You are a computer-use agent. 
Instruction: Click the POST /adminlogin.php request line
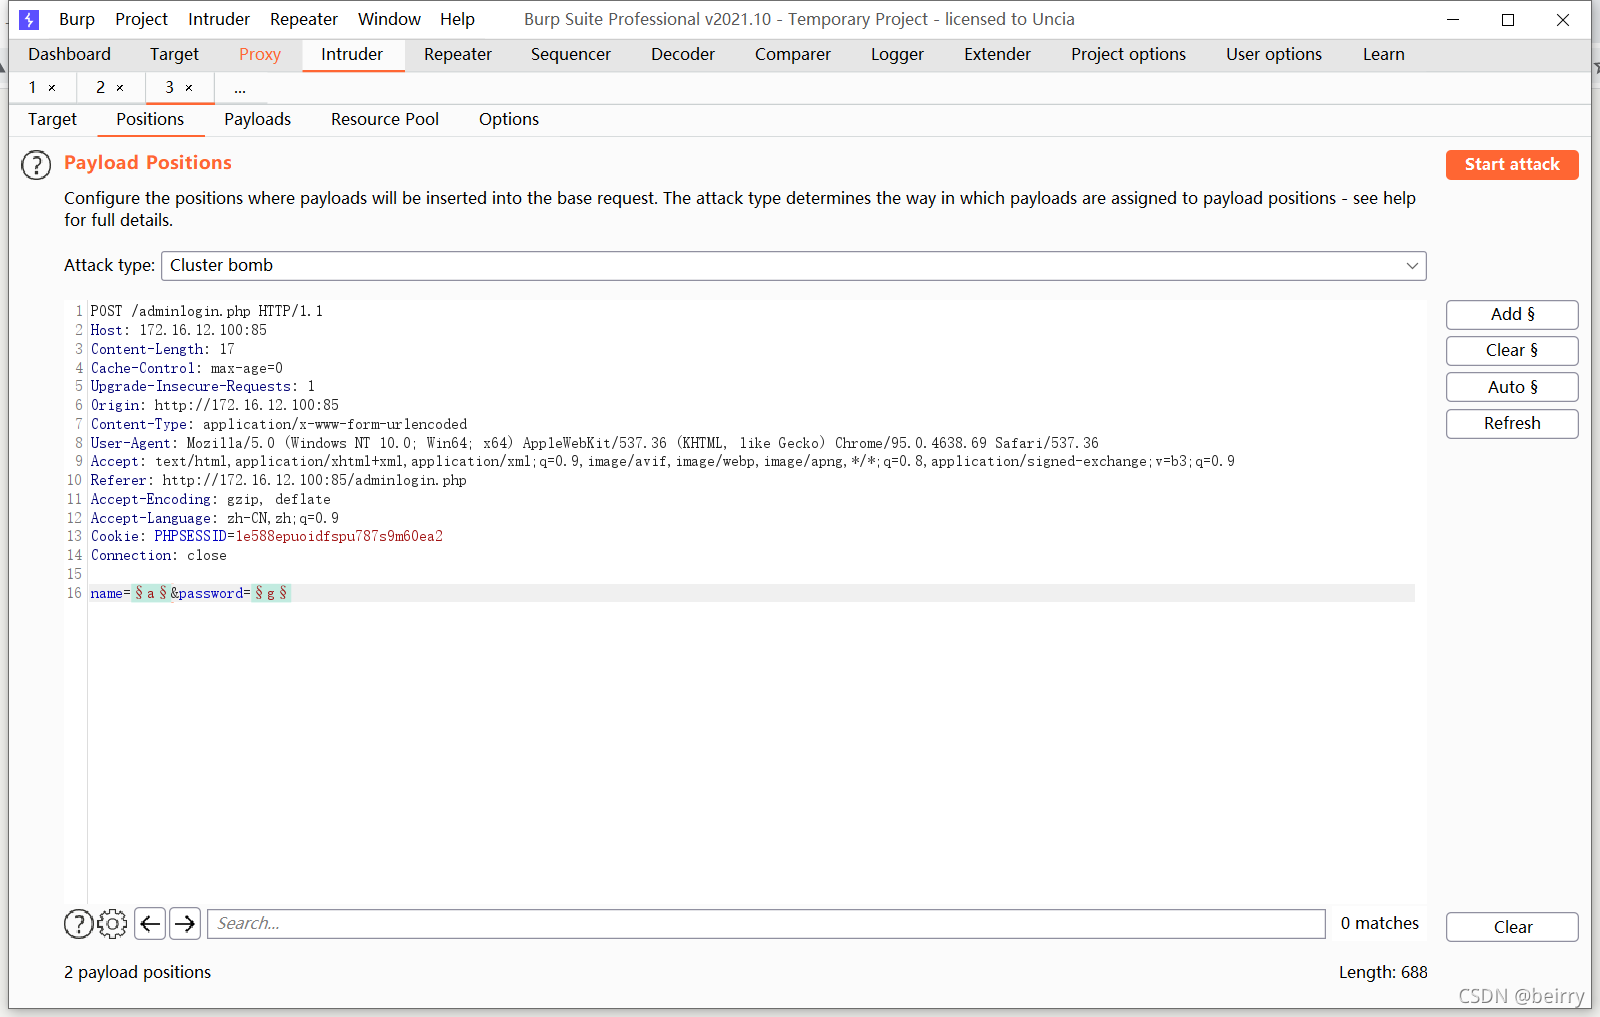coord(206,312)
